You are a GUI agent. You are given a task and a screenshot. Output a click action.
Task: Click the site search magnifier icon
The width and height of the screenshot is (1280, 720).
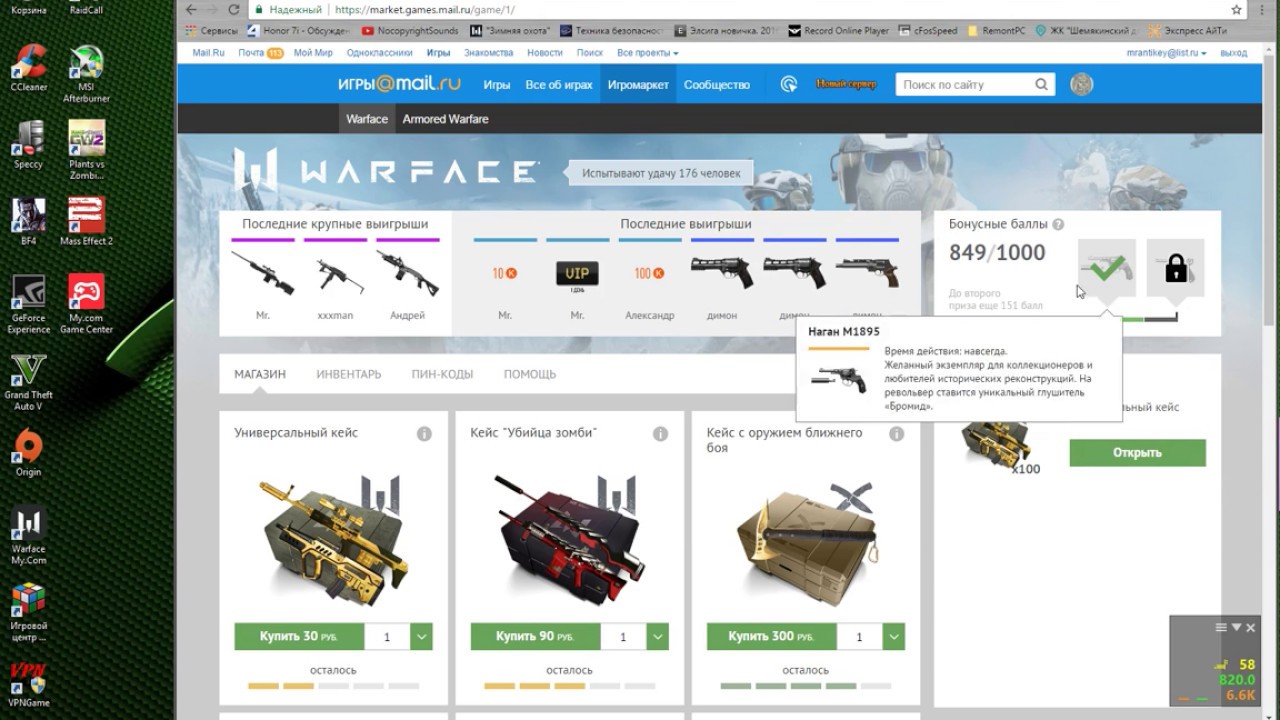click(1041, 85)
